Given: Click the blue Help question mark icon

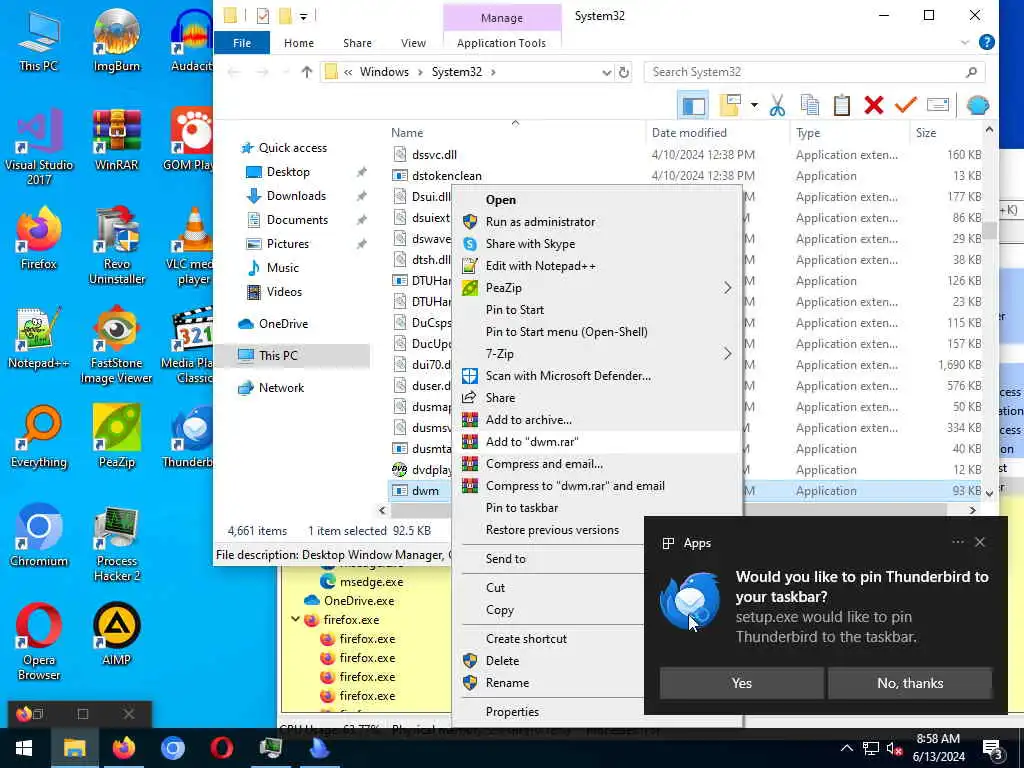Looking at the screenshot, I should click(986, 42).
